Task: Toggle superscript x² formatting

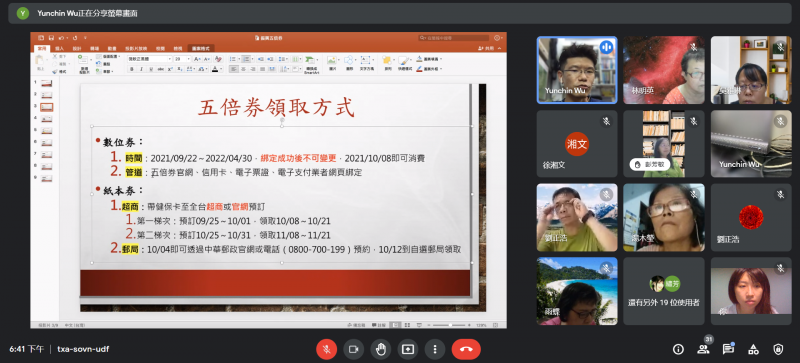Action: [170, 69]
